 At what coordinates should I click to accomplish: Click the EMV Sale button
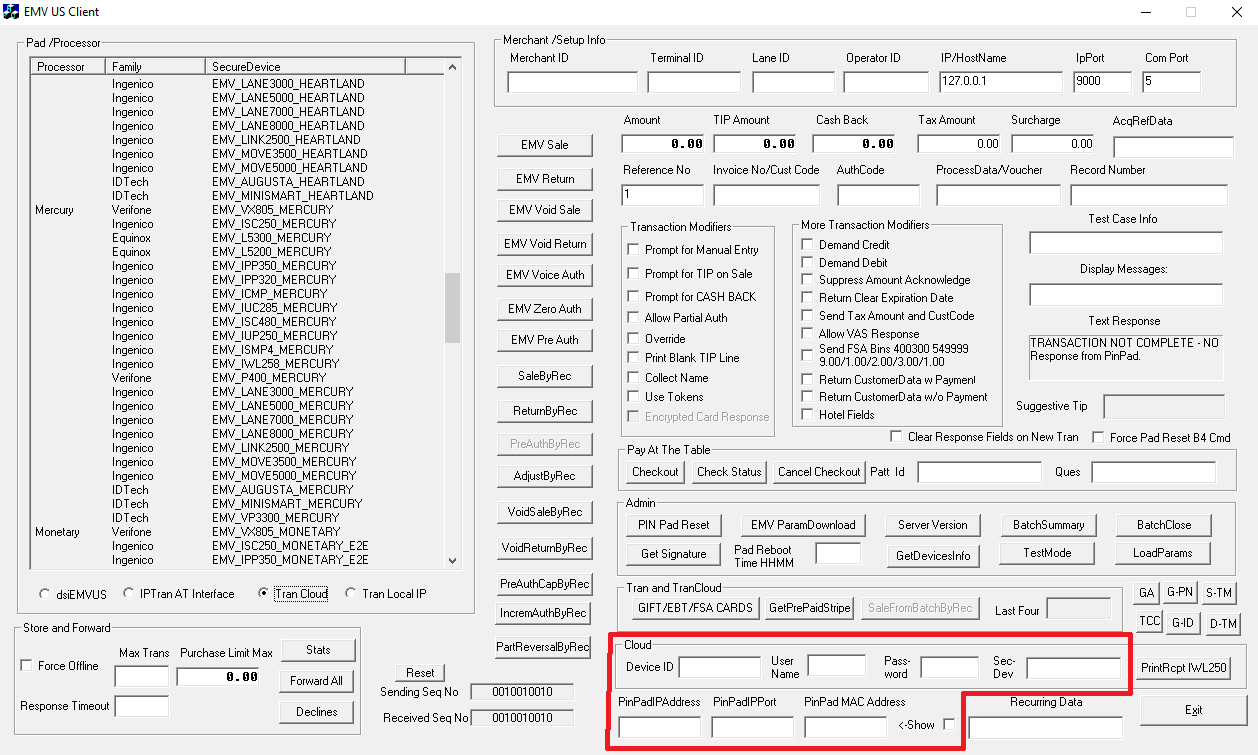(x=544, y=145)
